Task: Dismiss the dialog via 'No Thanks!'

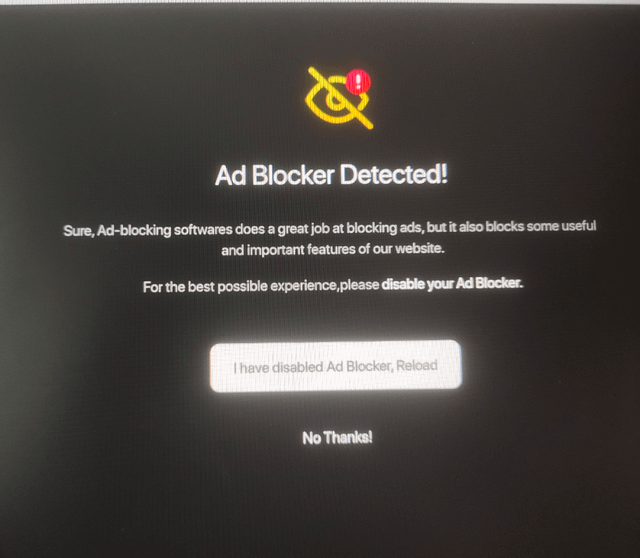Action: tap(337, 438)
